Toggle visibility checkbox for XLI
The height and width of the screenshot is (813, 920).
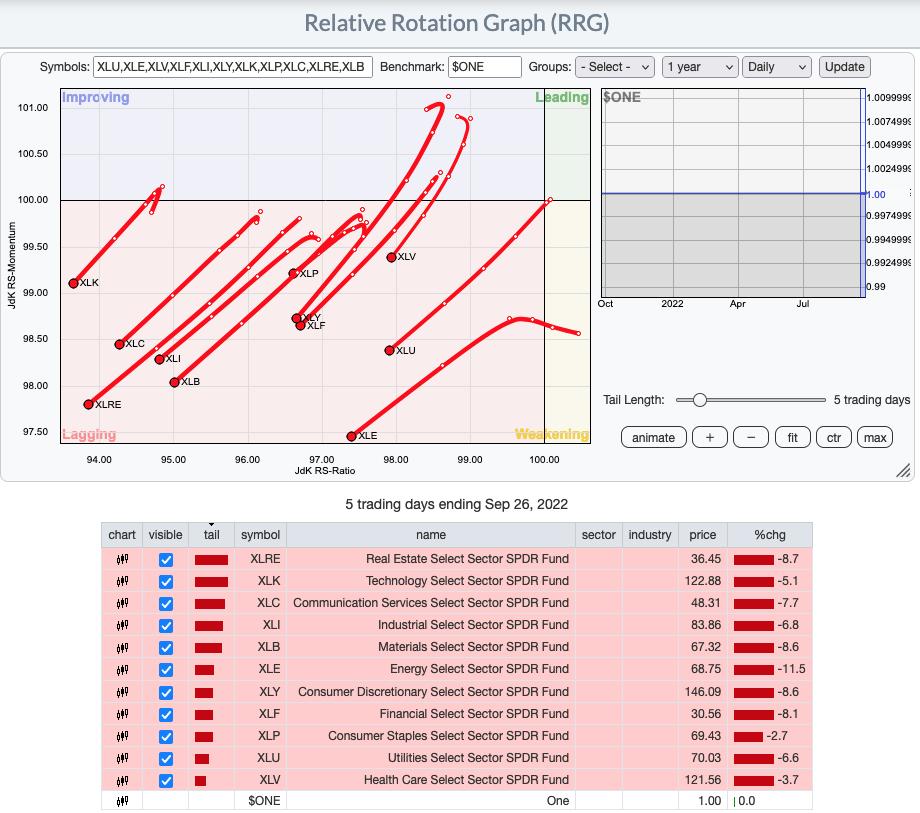[166, 625]
